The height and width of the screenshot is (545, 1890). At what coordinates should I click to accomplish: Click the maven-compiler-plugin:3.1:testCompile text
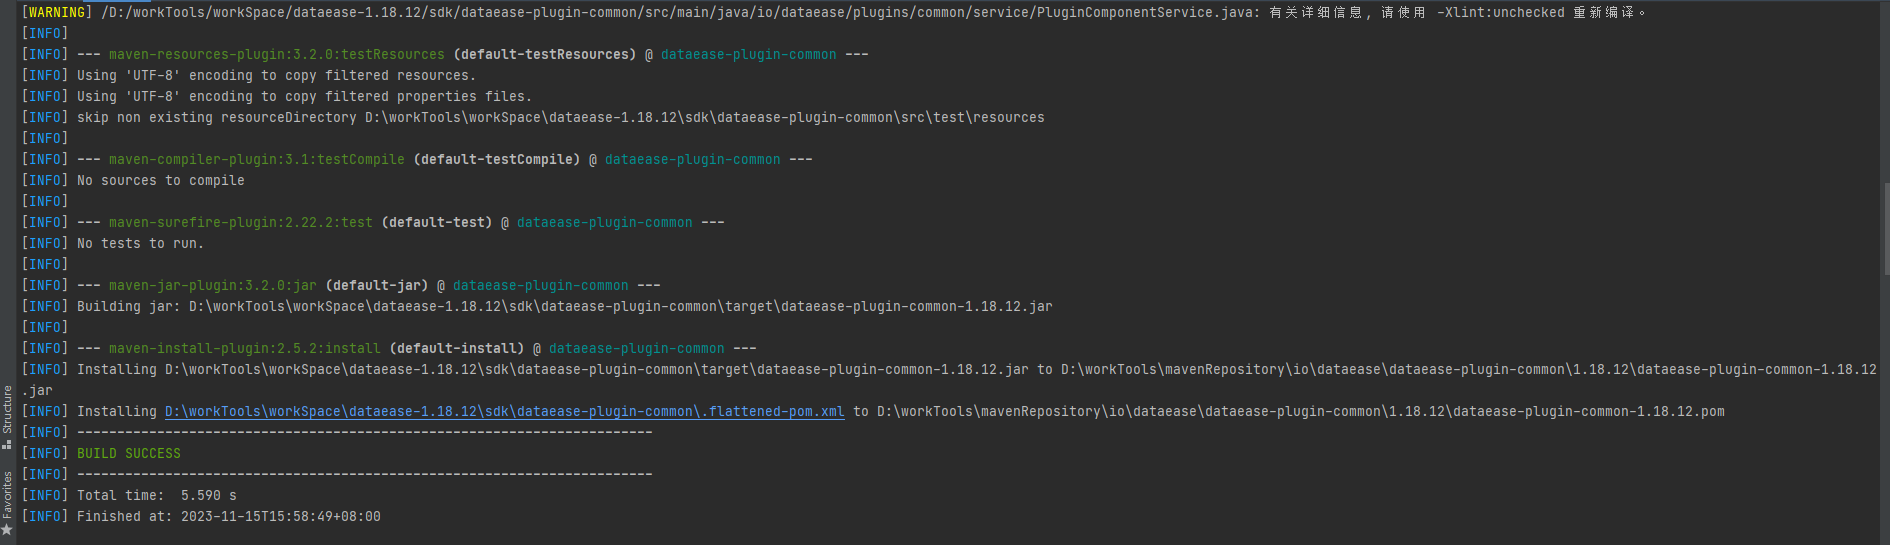(x=257, y=159)
